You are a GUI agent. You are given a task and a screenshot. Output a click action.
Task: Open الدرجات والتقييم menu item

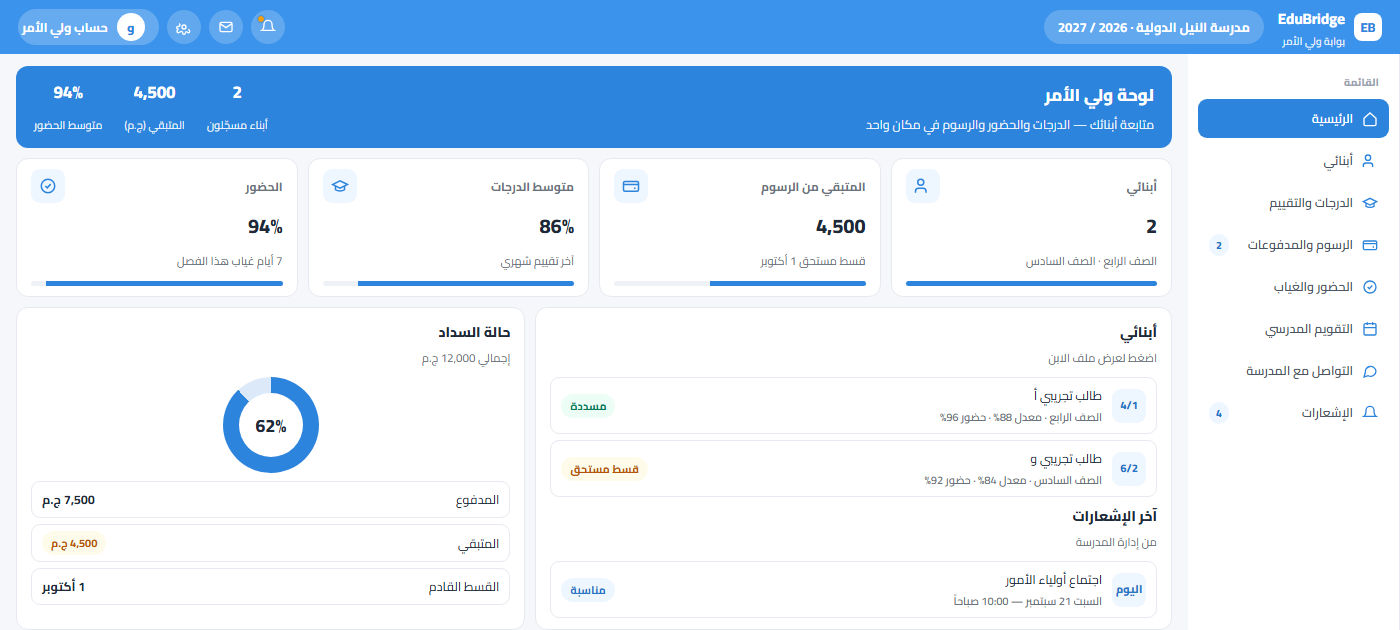coord(1293,203)
